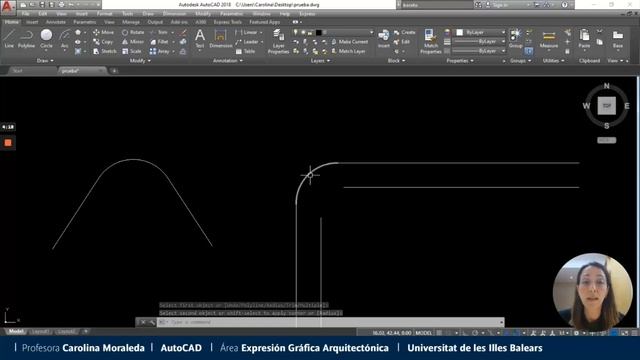
Task: Select the Line tool
Action: 9,39
